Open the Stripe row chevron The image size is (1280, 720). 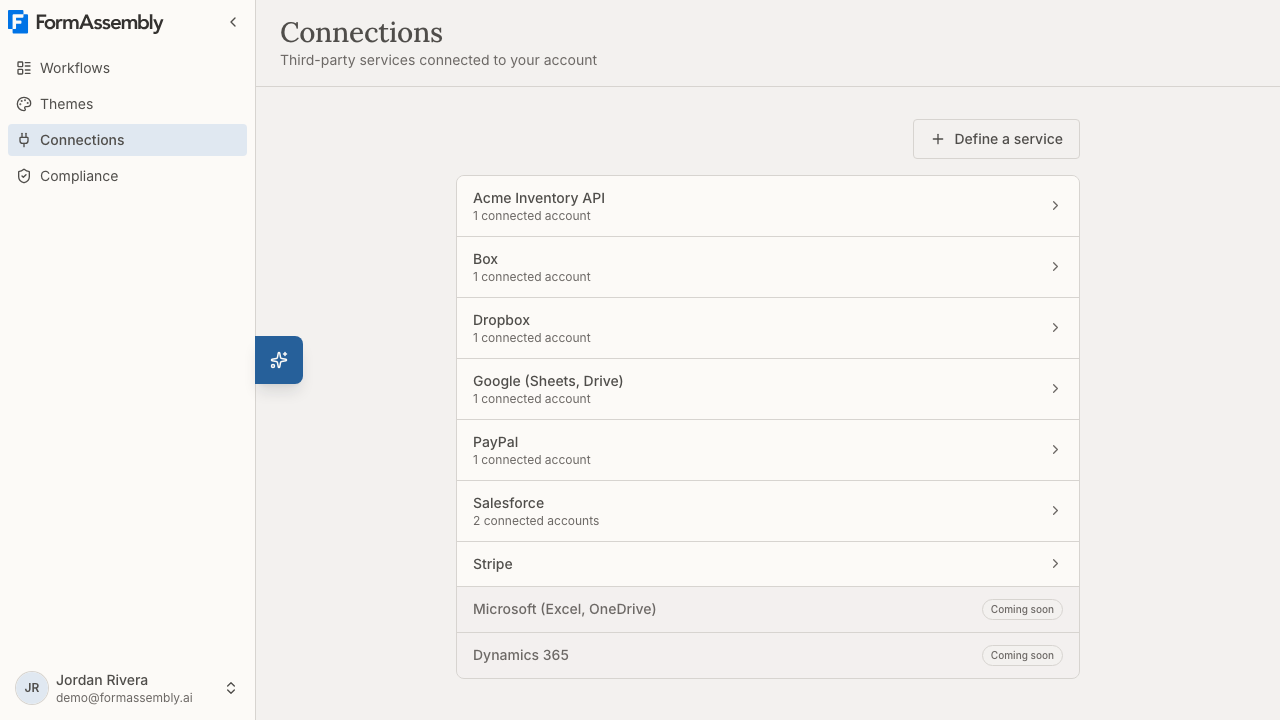tap(1055, 564)
